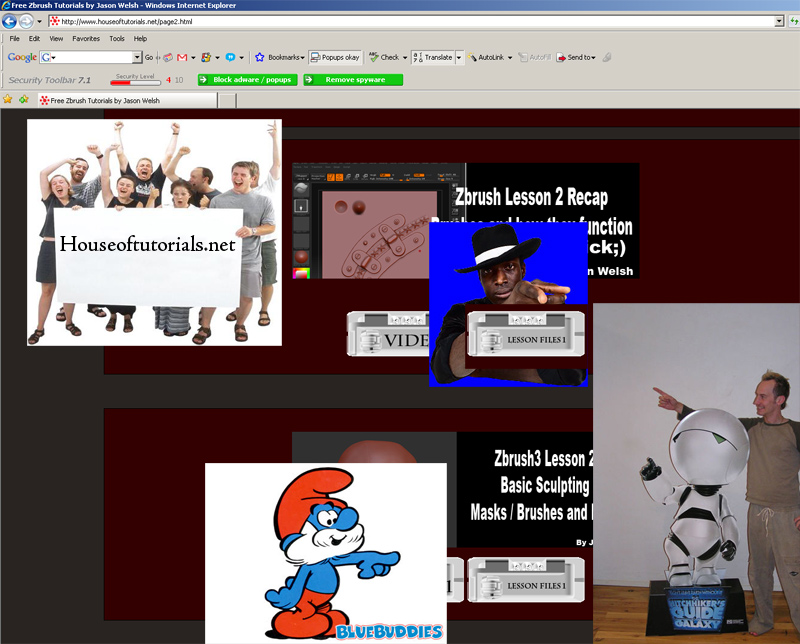The width and height of the screenshot is (800, 644).
Task: Click the Internet Explorer title bar icon
Action: click(6, 5)
